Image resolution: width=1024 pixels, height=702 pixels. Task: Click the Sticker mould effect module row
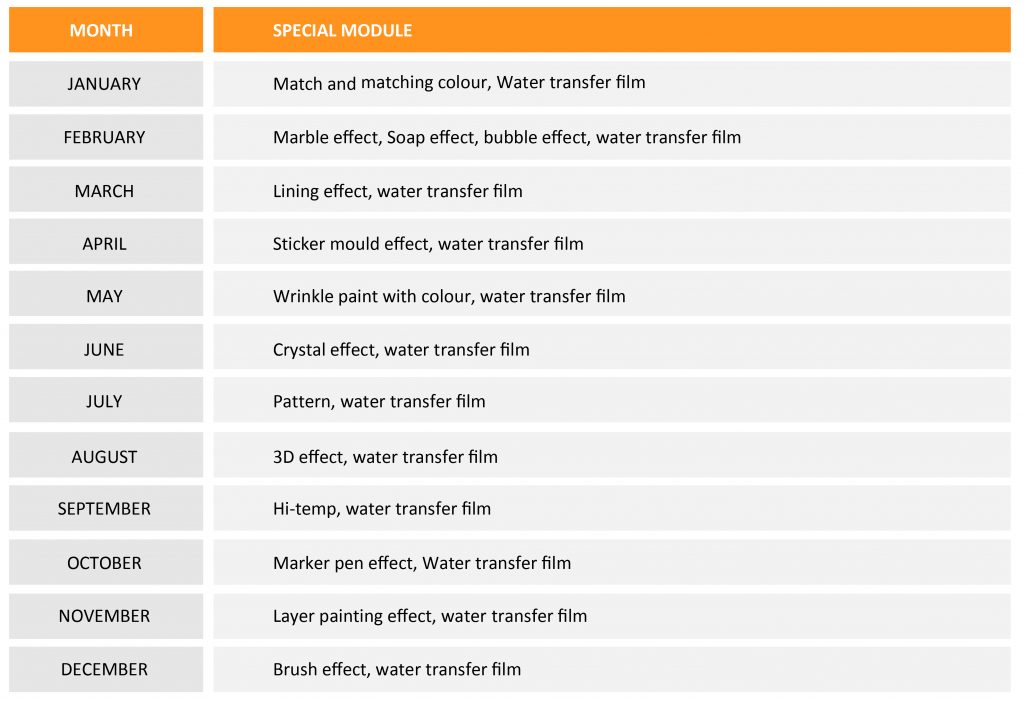[x=612, y=242]
